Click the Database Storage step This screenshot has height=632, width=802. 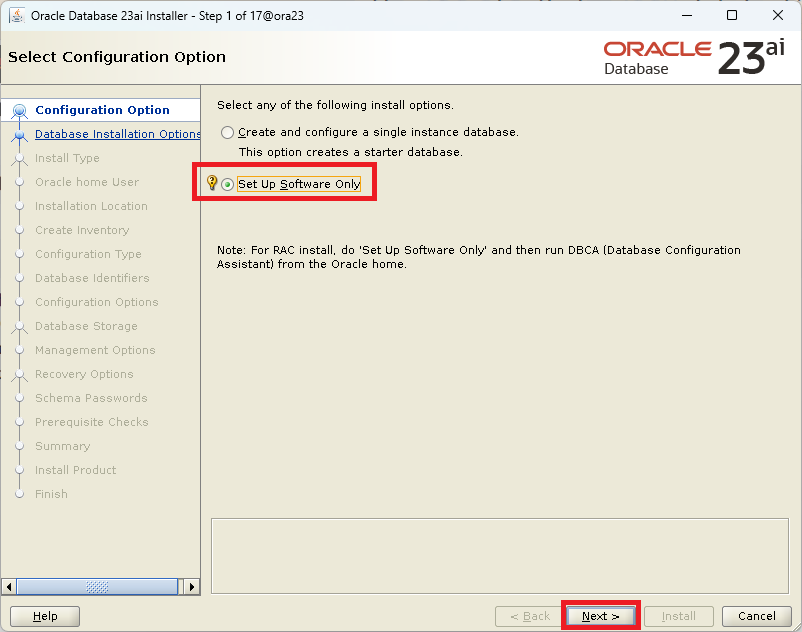click(x=86, y=326)
